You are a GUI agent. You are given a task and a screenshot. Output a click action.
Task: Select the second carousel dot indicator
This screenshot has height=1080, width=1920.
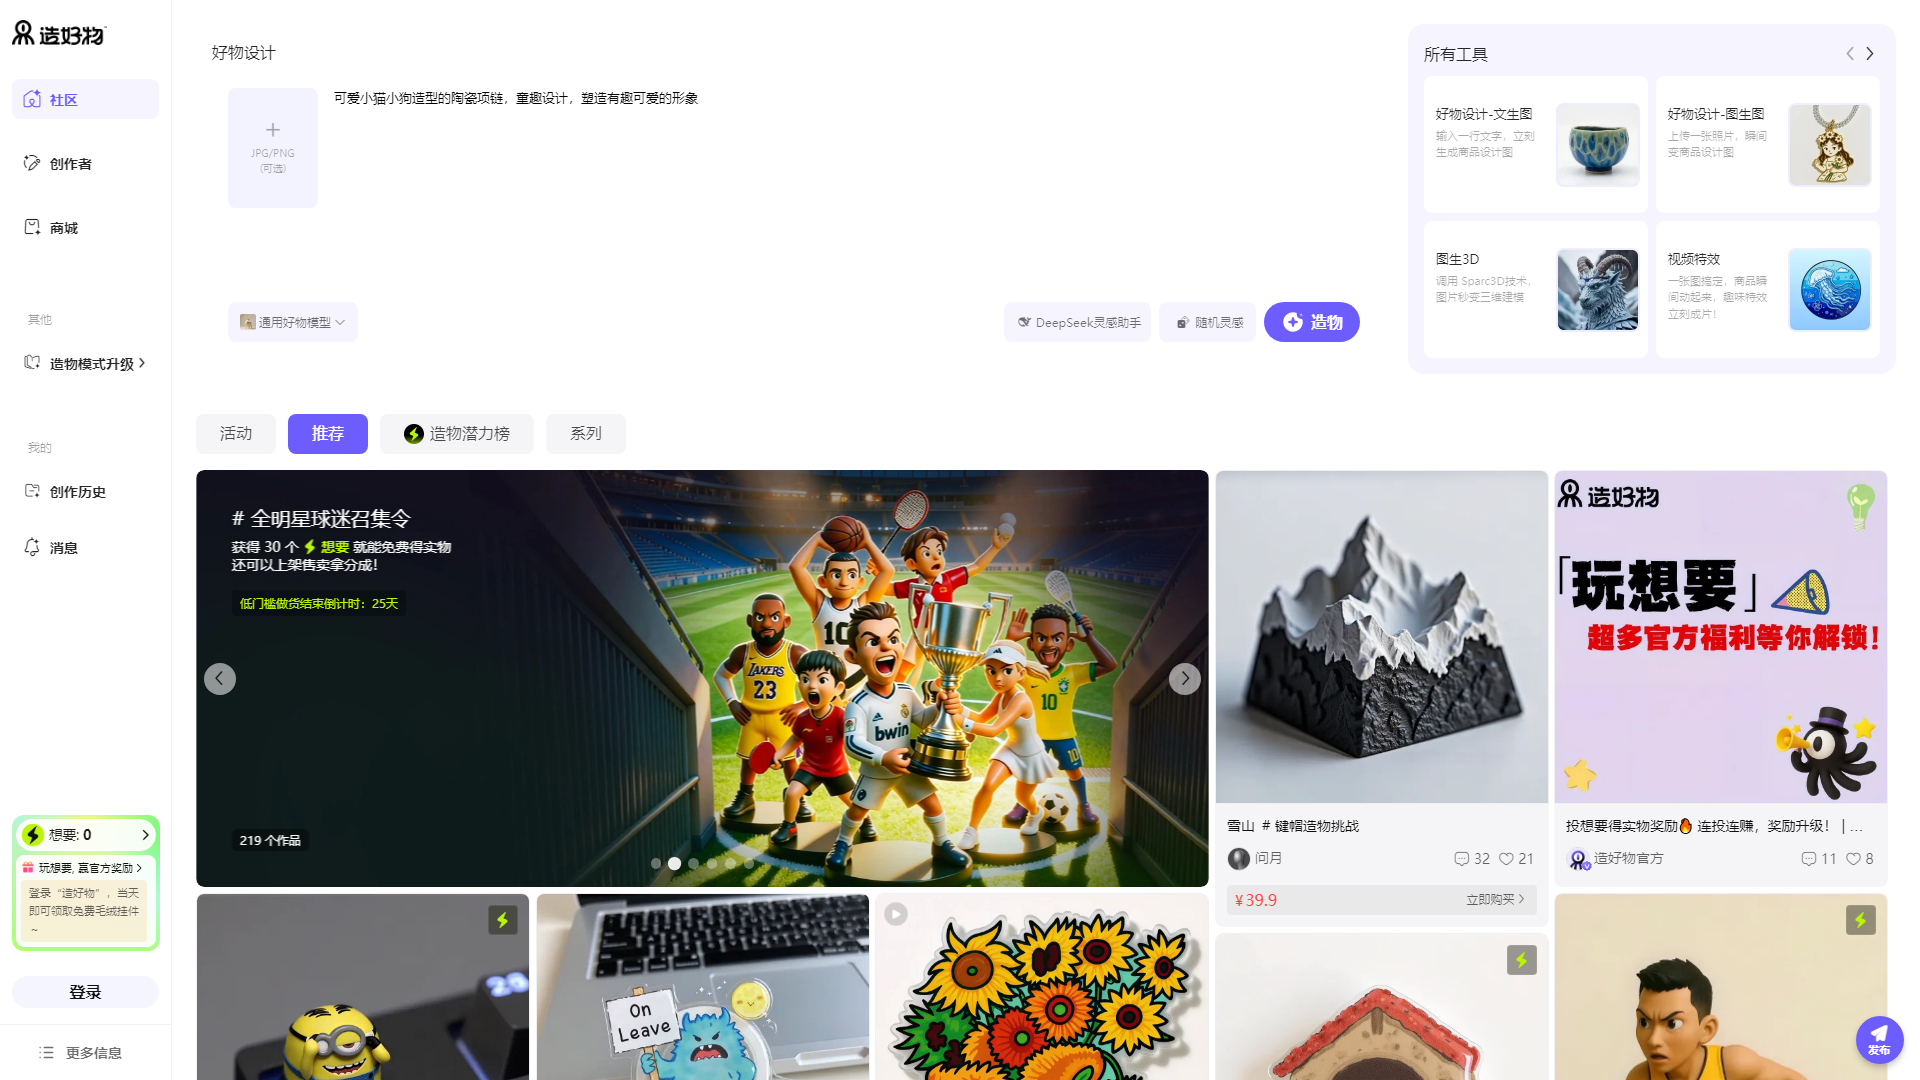tap(675, 863)
